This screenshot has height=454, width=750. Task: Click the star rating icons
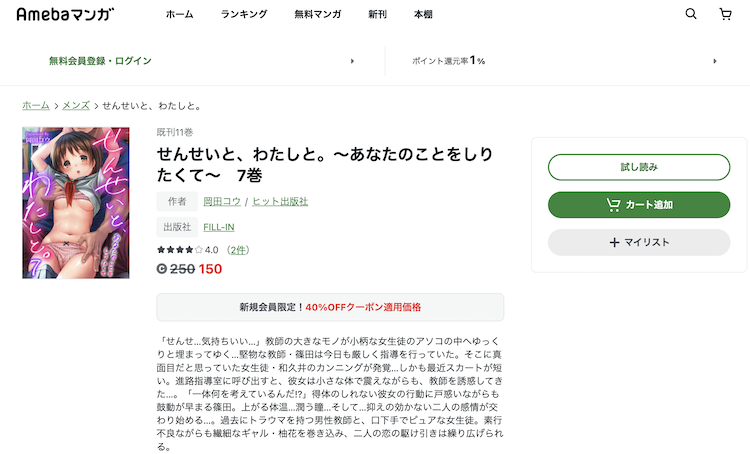coord(180,250)
